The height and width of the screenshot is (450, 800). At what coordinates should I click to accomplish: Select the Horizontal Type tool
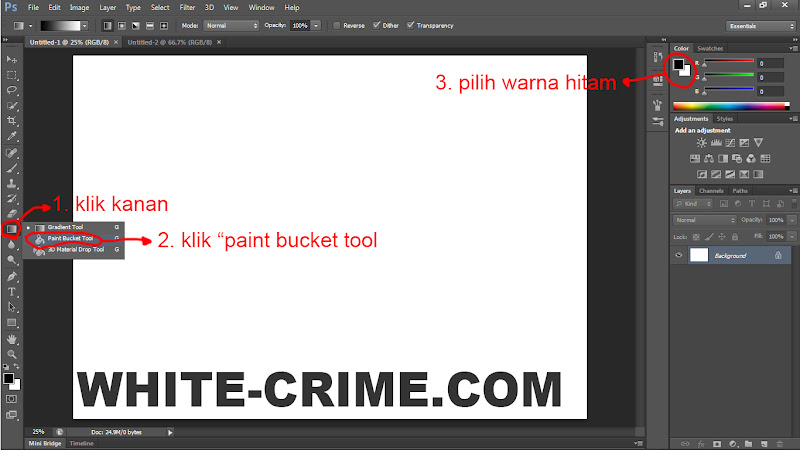click(12, 292)
